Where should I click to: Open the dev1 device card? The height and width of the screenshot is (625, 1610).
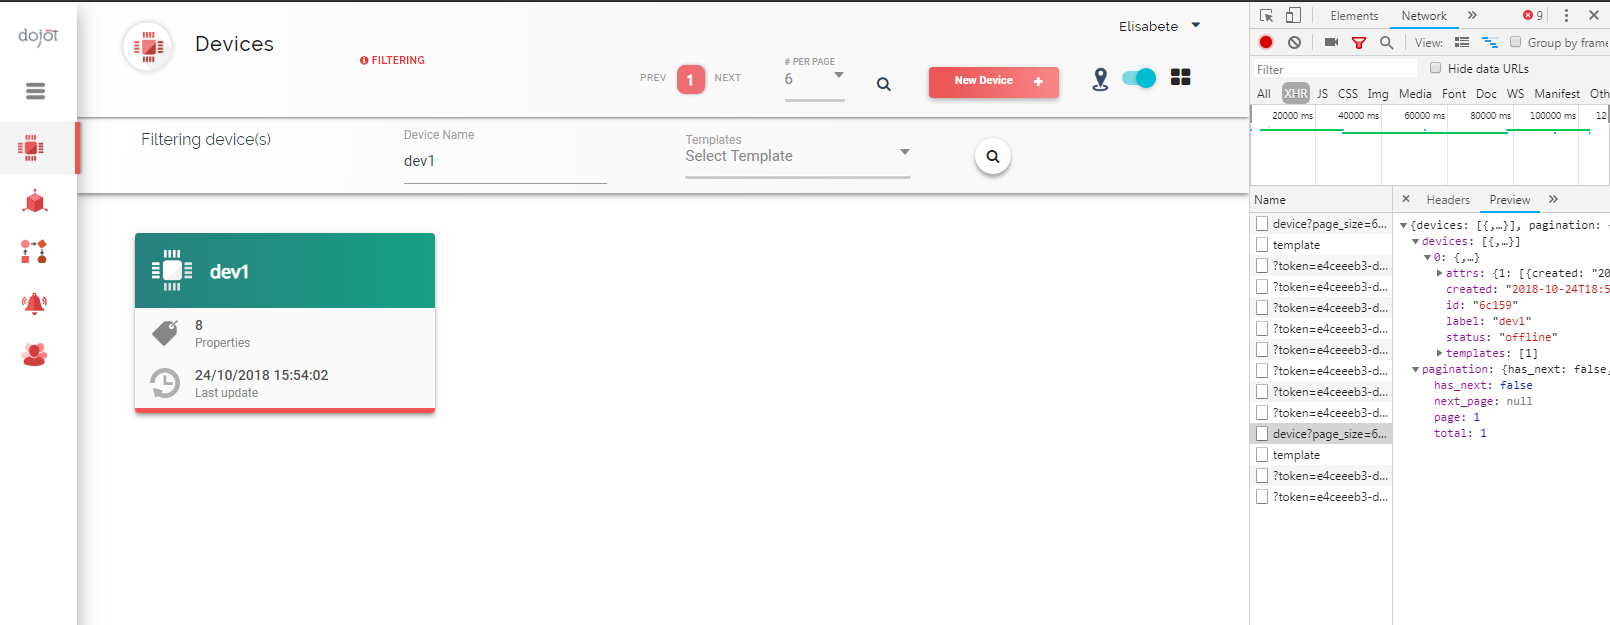tap(285, 322)
